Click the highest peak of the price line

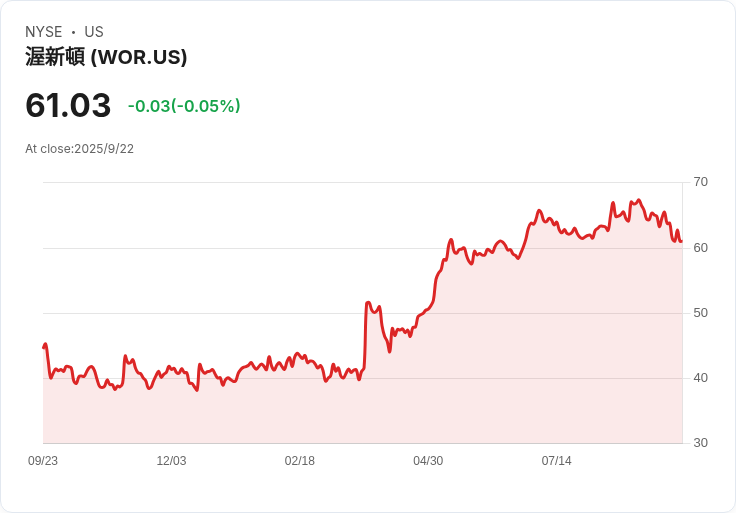(x=638, y=200)
